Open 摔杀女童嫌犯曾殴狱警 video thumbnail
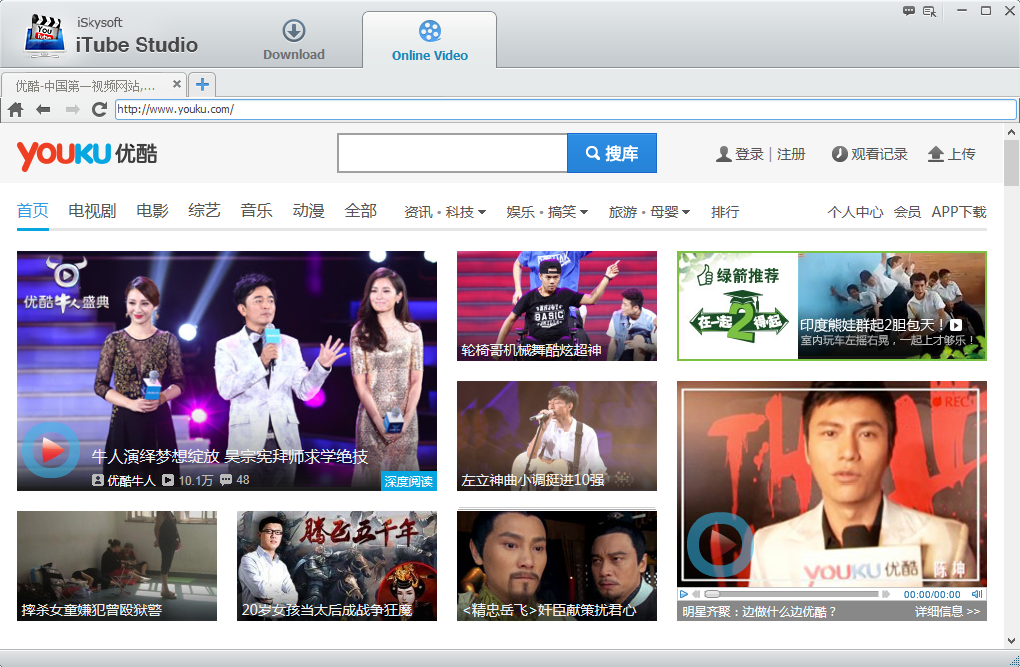The height and width of the screenshot is (667, 1020). tap(116, 566)
